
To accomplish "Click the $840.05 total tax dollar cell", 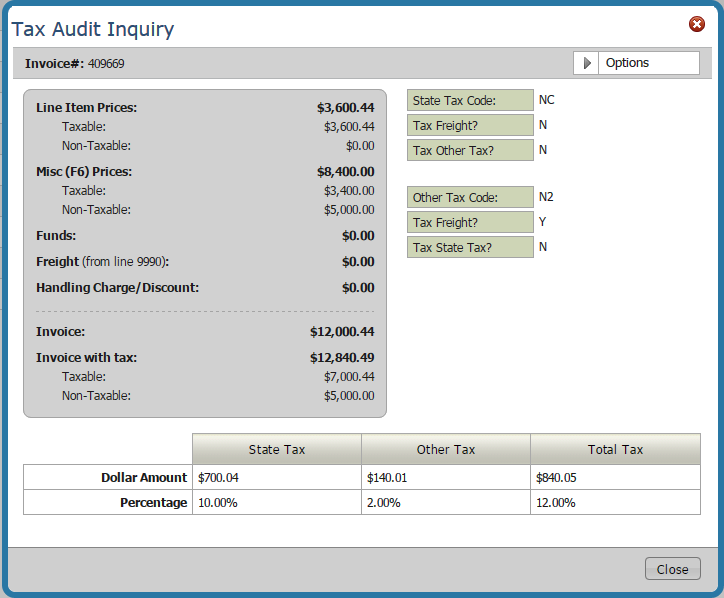I will point(614,477).
